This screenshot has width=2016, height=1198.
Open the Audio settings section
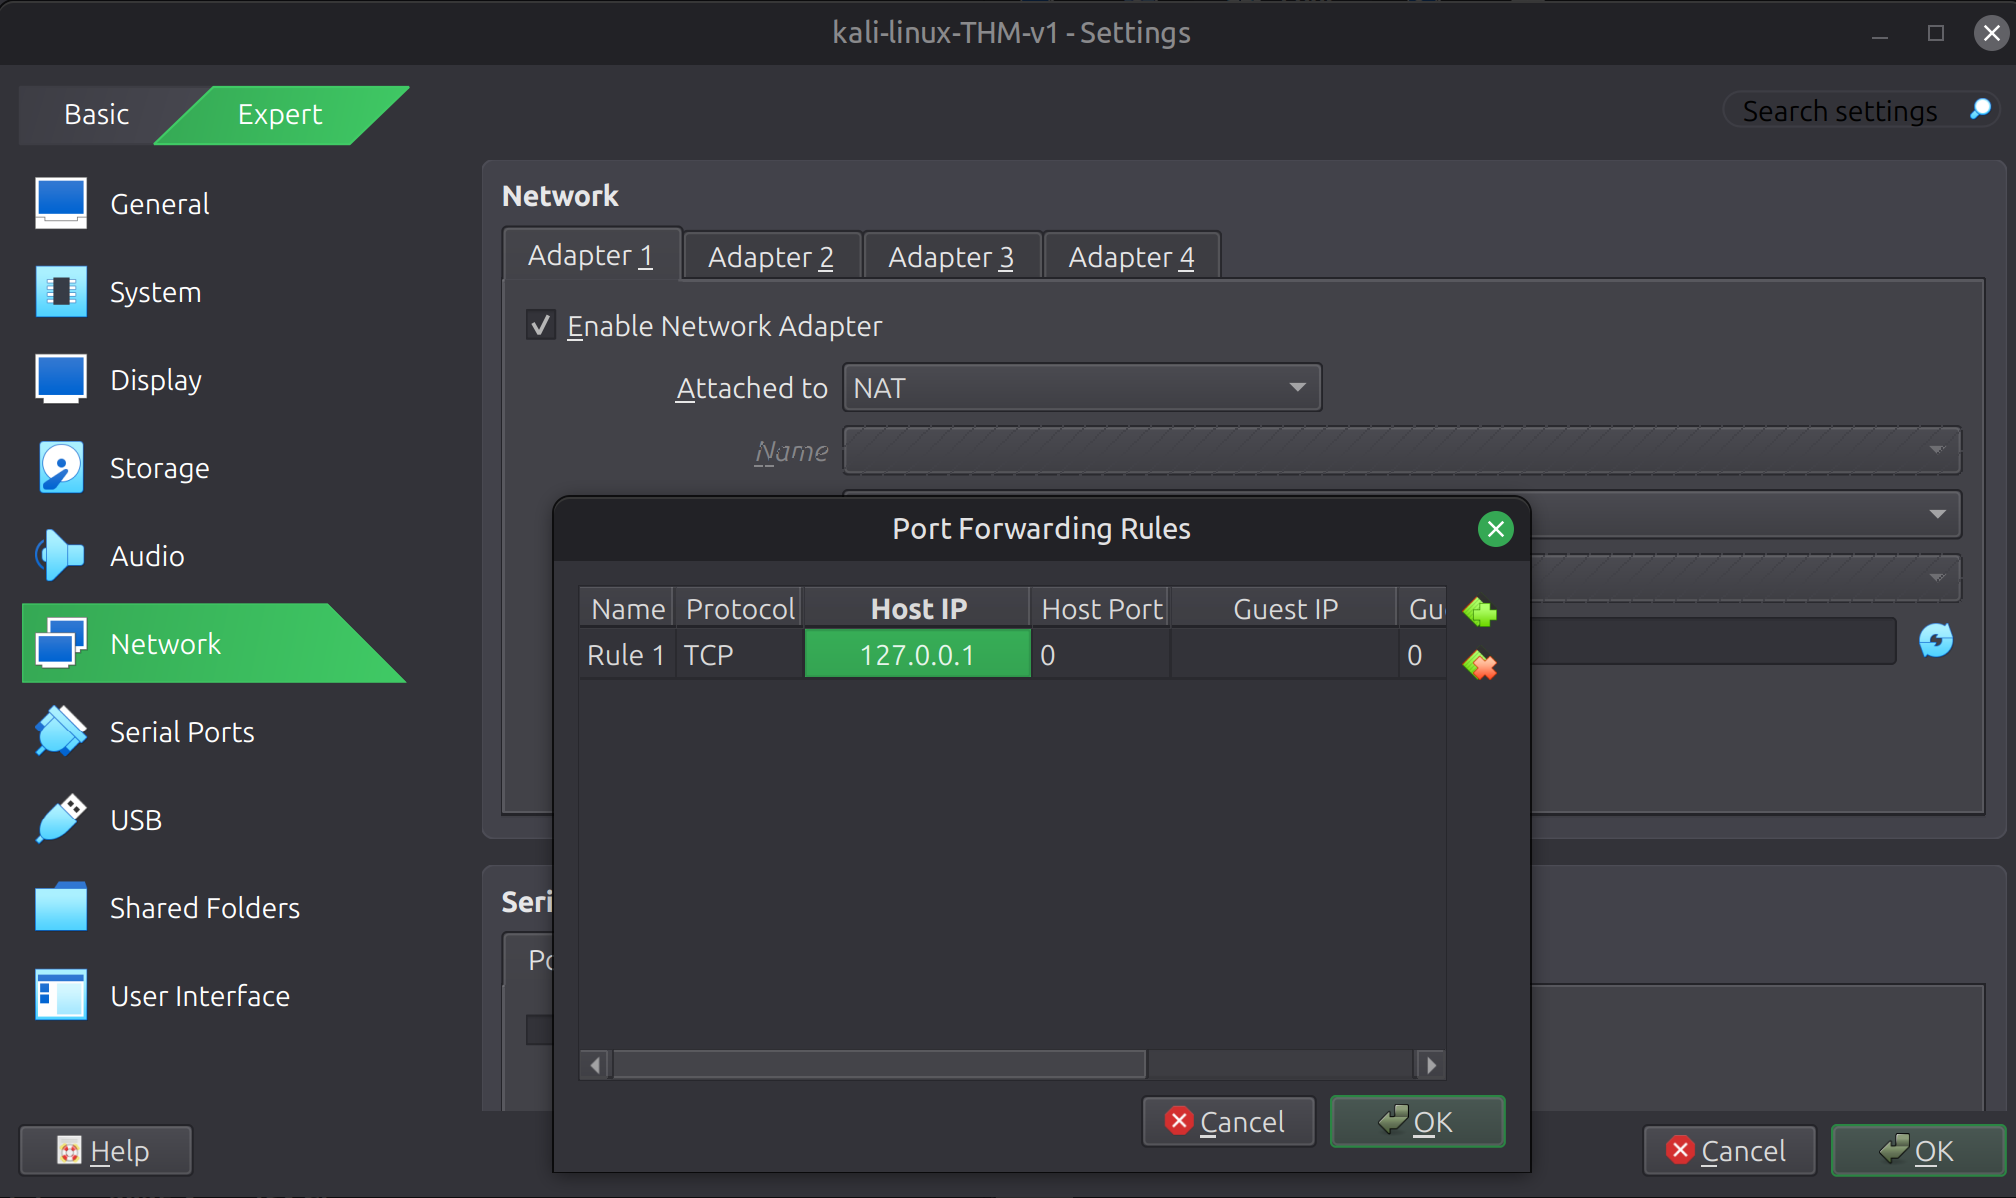[147, 556]
